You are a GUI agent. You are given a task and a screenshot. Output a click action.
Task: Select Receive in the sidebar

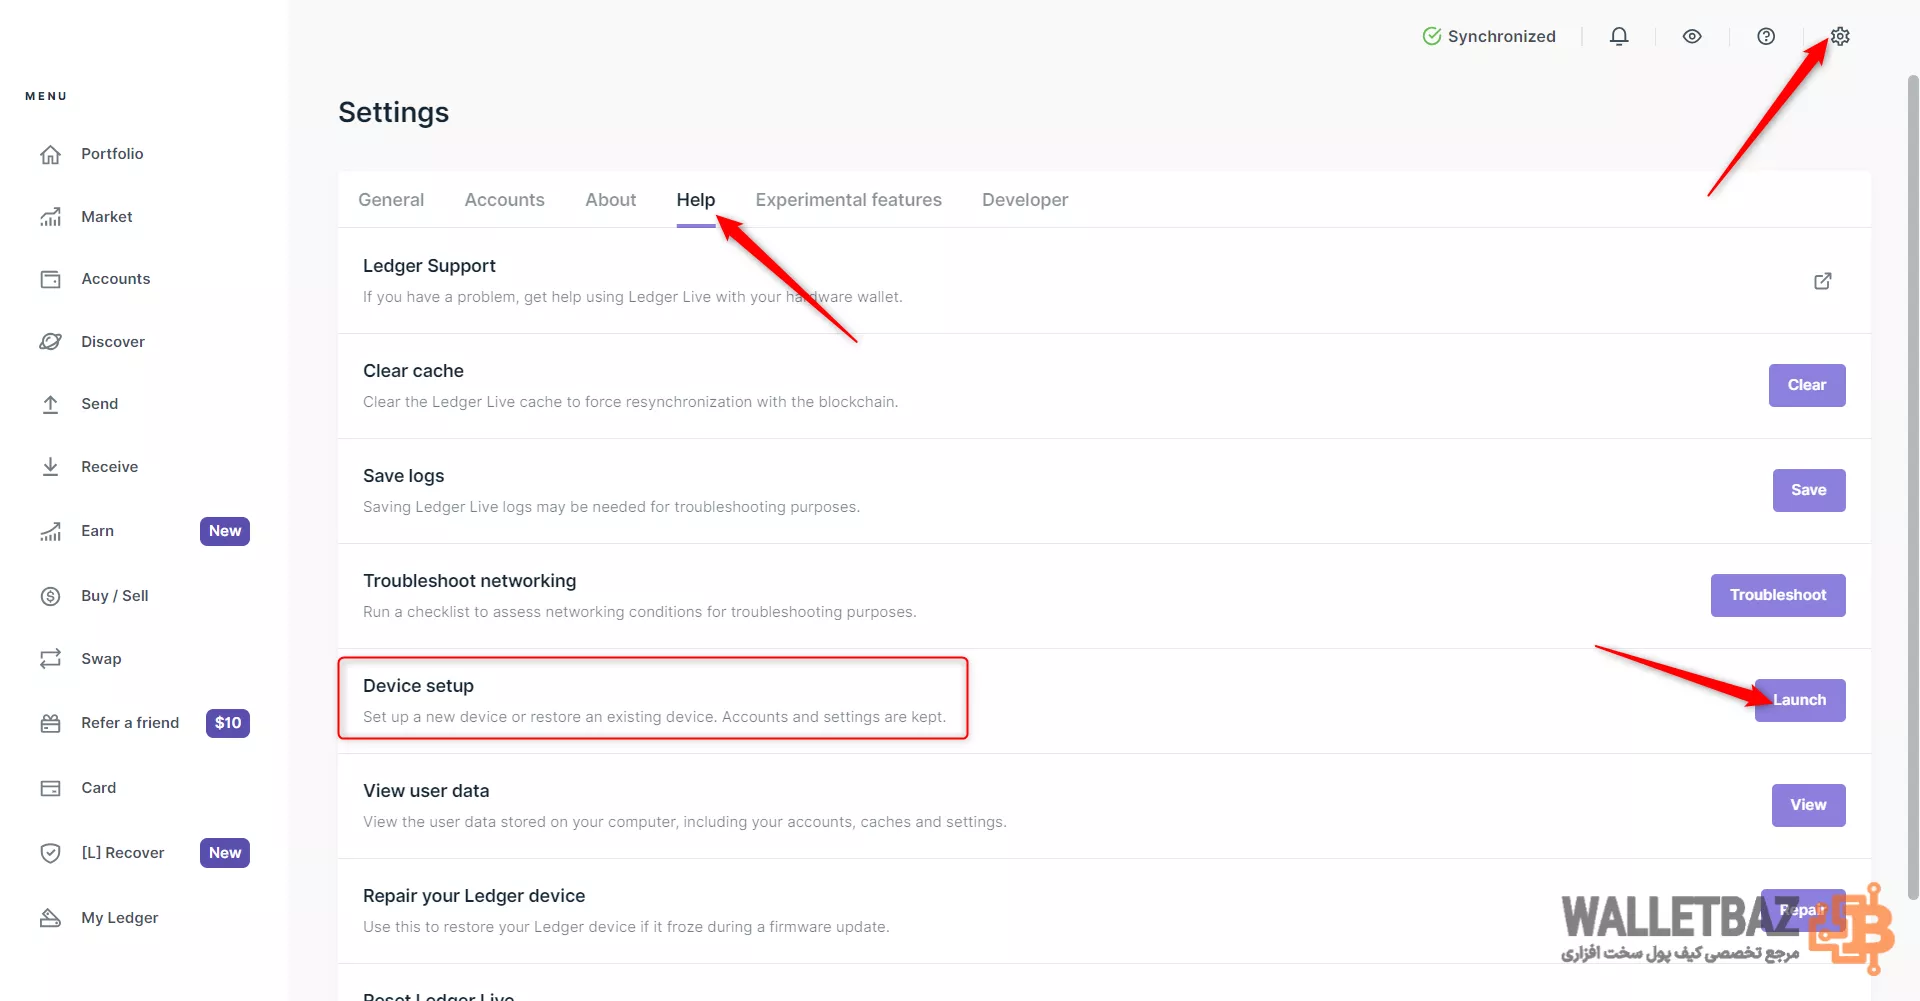[110, 467]
